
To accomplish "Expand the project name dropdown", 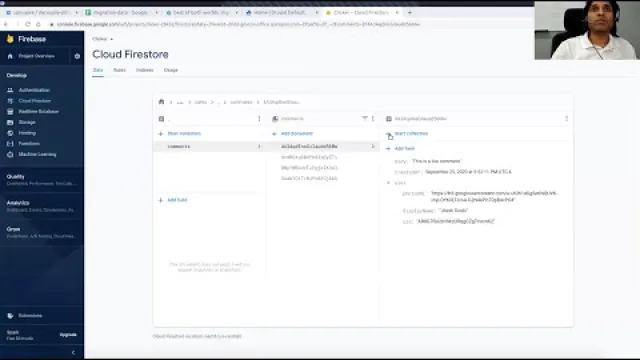I will 102,39.
